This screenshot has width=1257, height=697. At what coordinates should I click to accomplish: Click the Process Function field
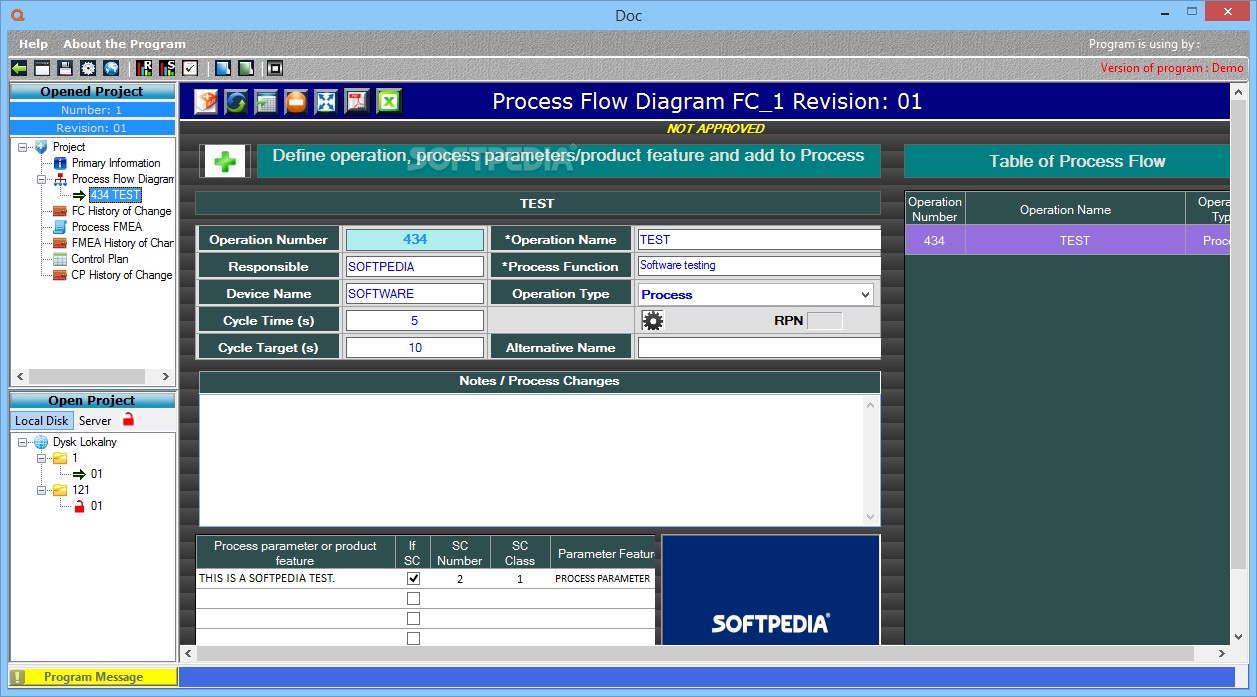pos(759,266)
